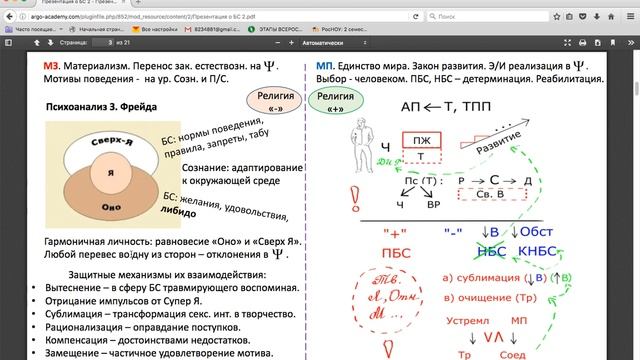Click the 'Сверх-Я' label in diagram
640x360 pixels.
tap(112, 142)
